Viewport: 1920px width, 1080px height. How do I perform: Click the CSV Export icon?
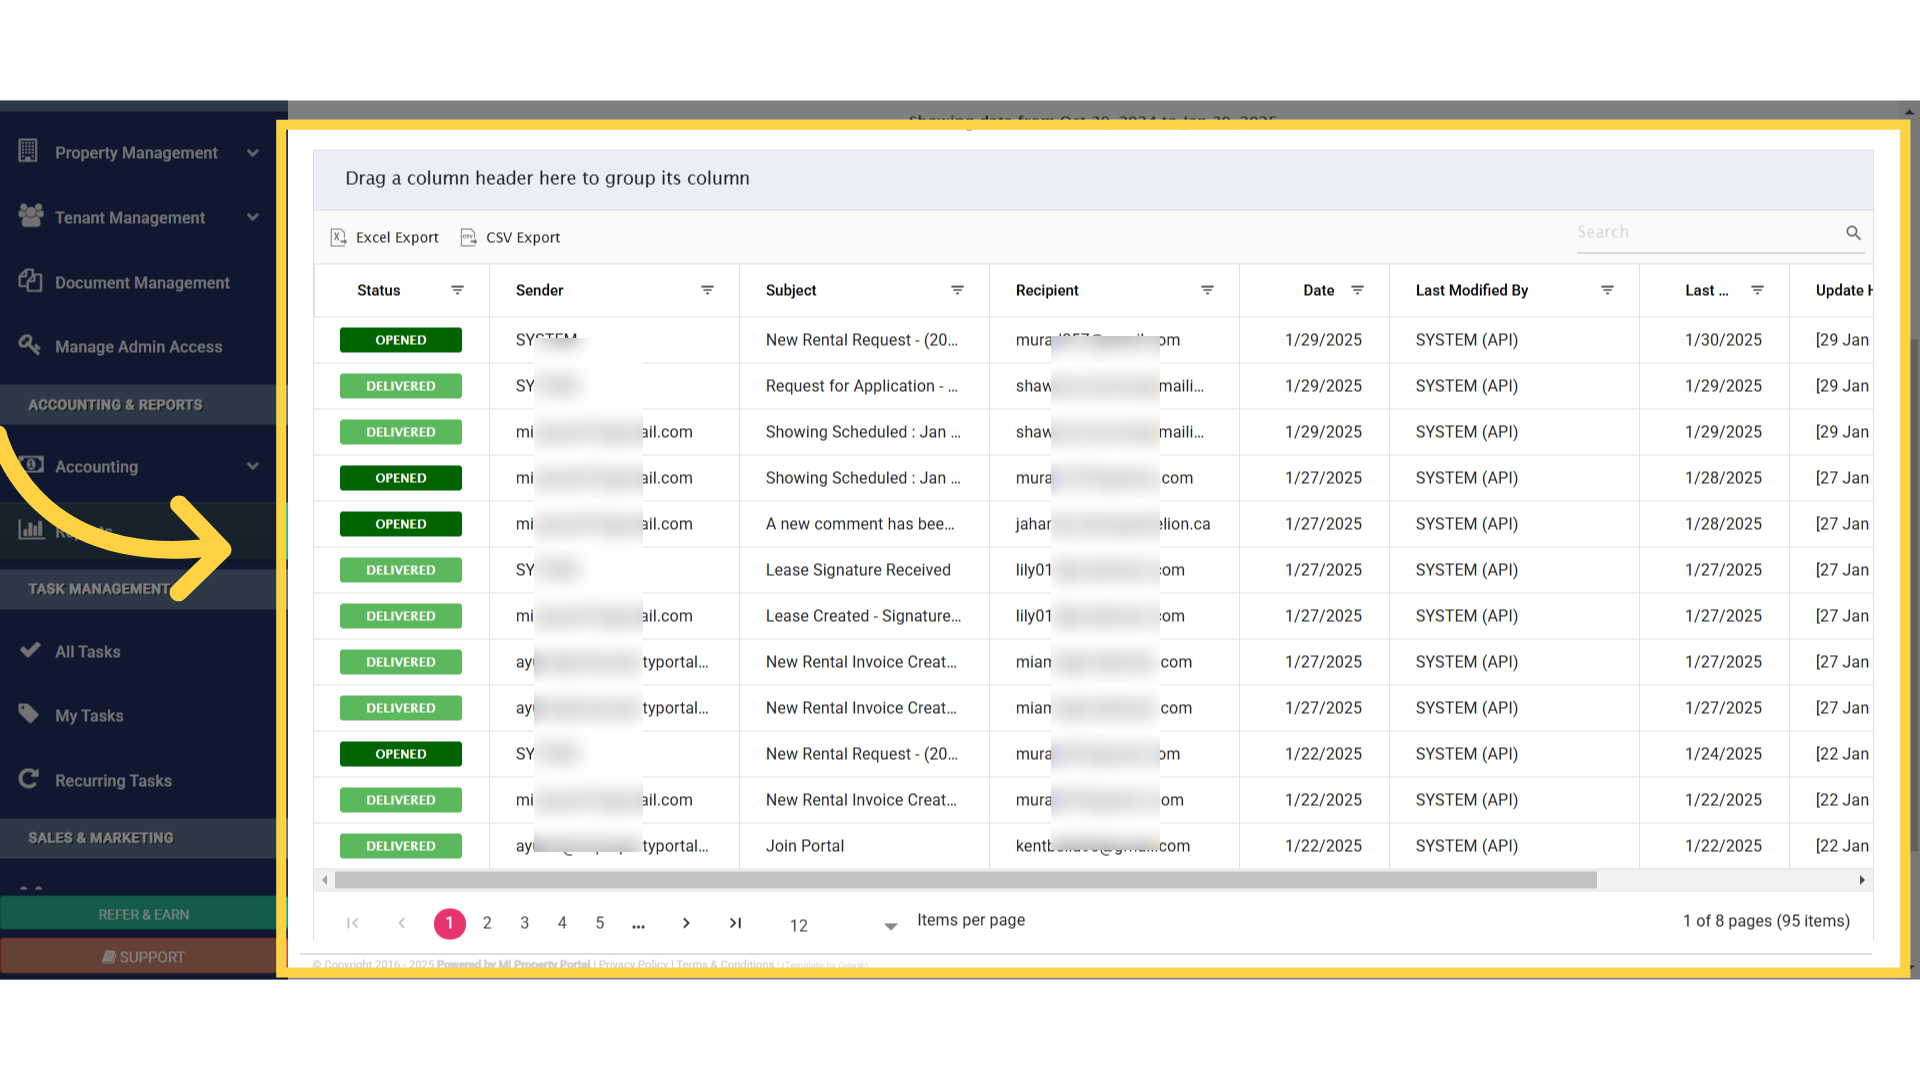click(x=467, y=237)
